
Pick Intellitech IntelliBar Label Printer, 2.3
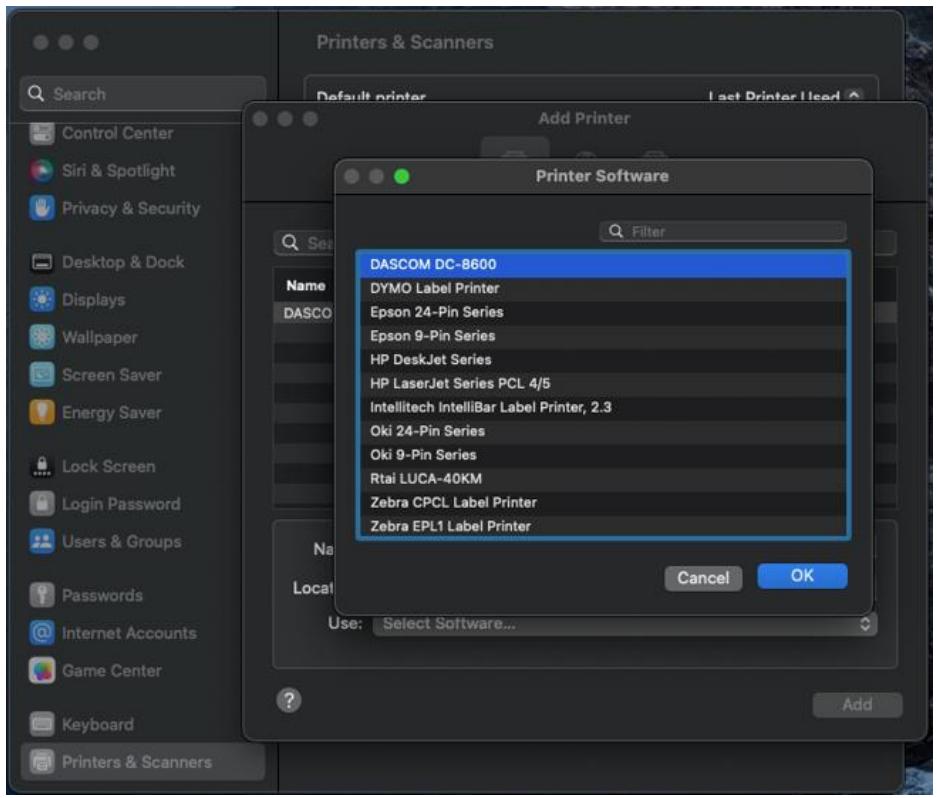tap(604, 408)
